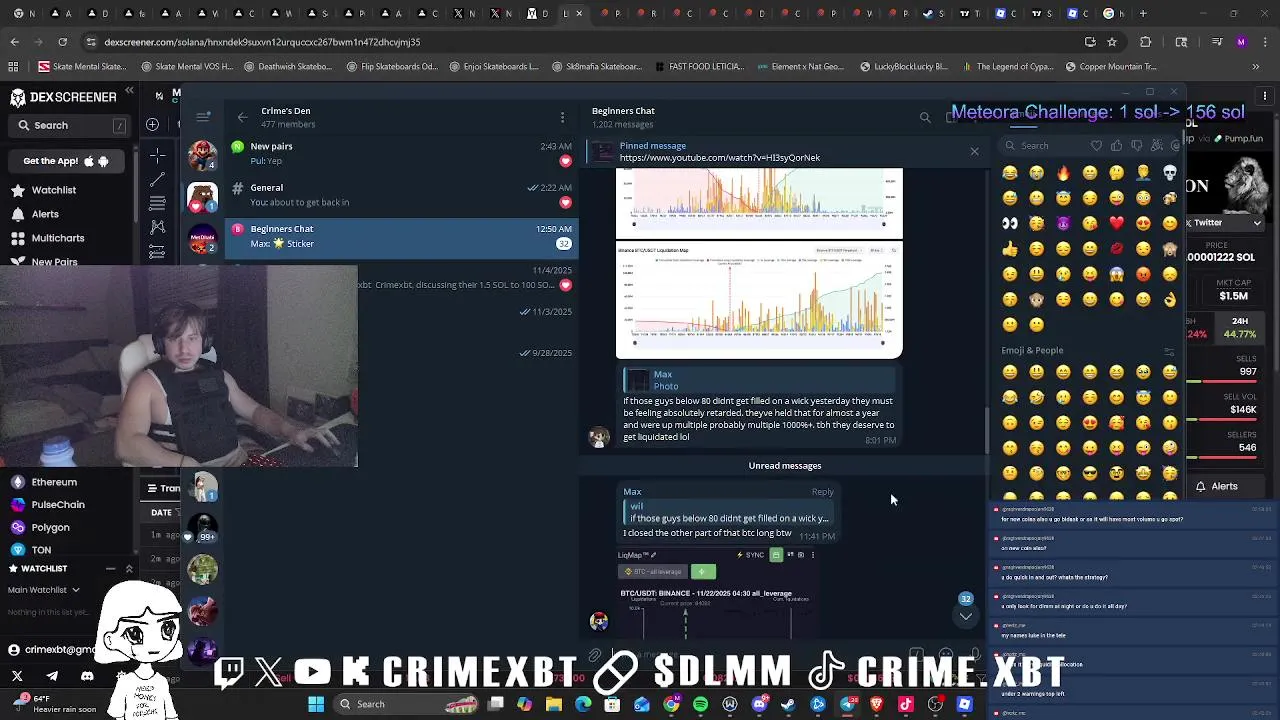Pick the red heart emoji
This screenshot has width=1280, height=720.
1116,223
